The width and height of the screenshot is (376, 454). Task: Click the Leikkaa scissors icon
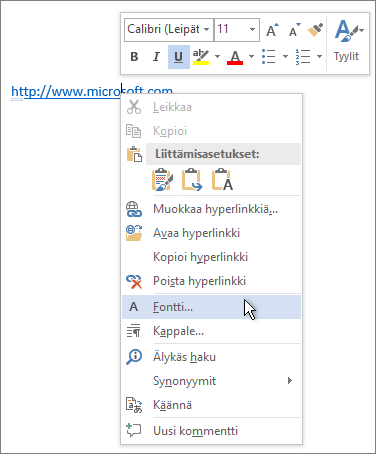click(x=134, y=107)
